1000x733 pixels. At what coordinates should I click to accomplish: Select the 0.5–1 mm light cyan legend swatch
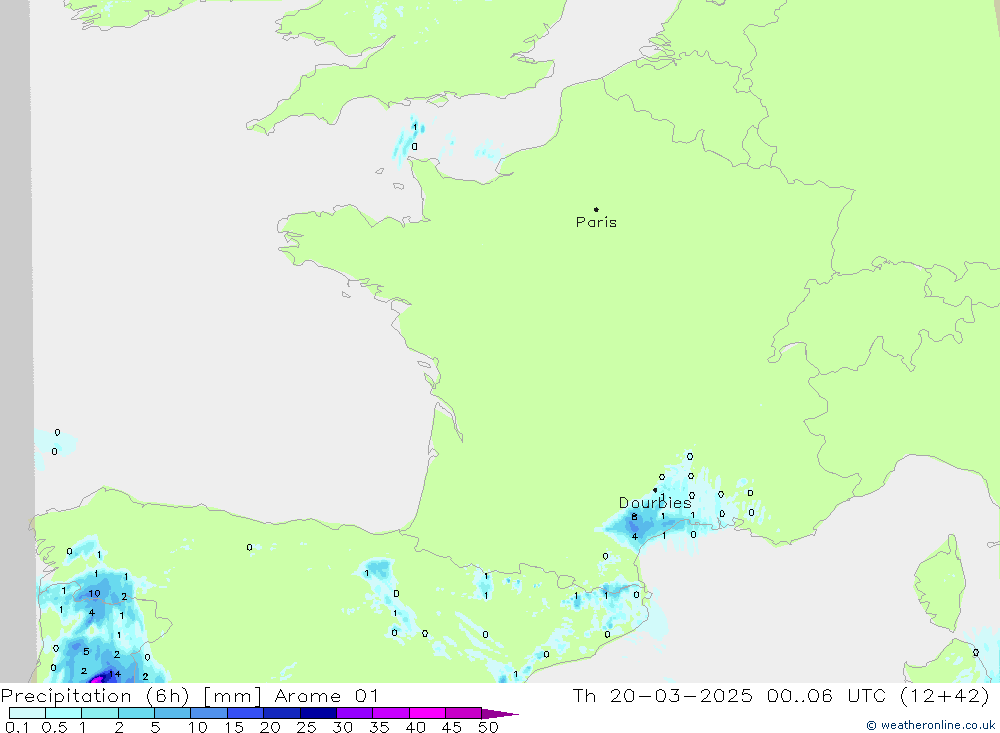(63, 713)
